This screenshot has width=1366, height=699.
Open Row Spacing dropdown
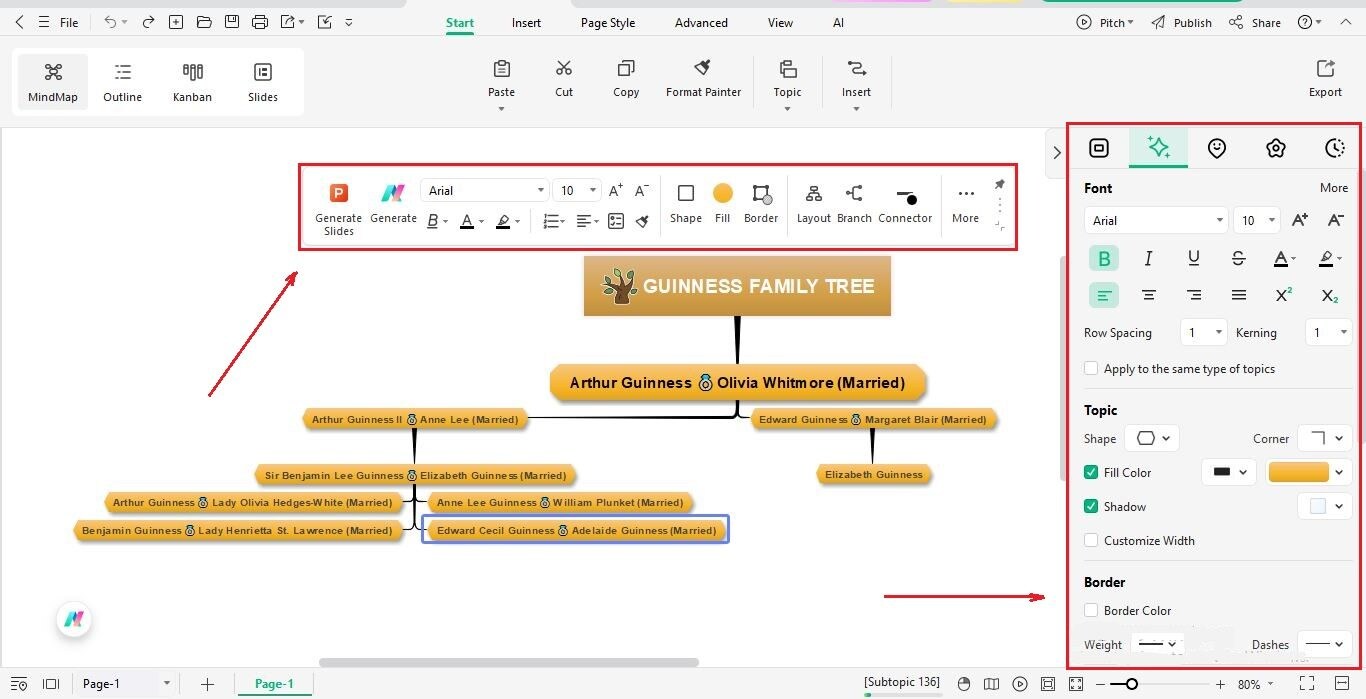coord(1203,333)
